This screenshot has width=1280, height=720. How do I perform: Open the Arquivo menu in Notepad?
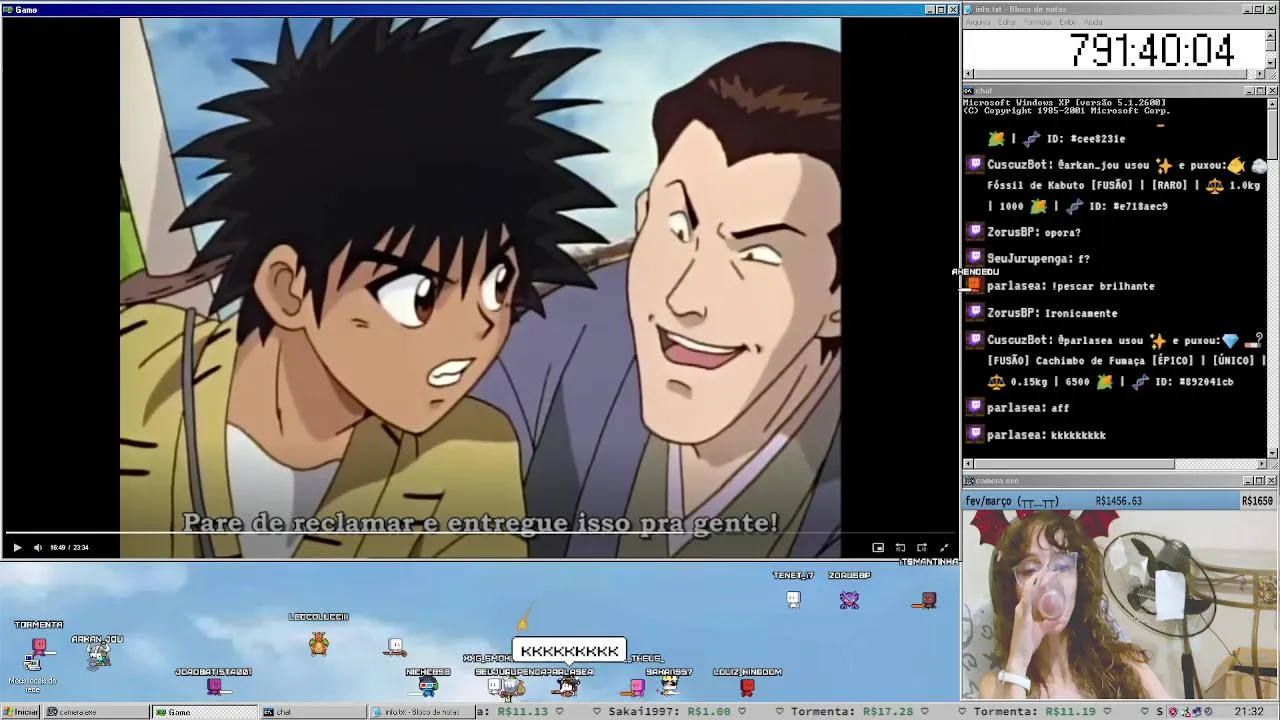(978, 22)
